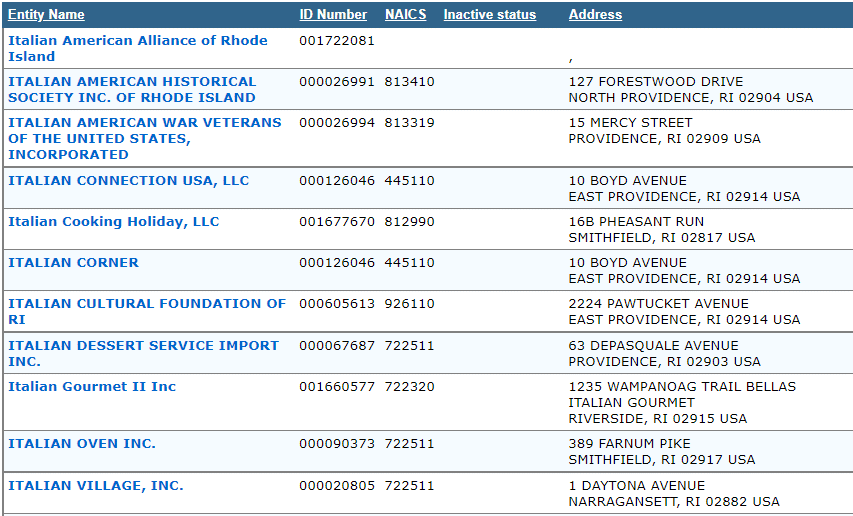This screenshot has height=516, width=853.
Task: Click the 127 Forestwood Drive address cell
Action: point(691,89)
